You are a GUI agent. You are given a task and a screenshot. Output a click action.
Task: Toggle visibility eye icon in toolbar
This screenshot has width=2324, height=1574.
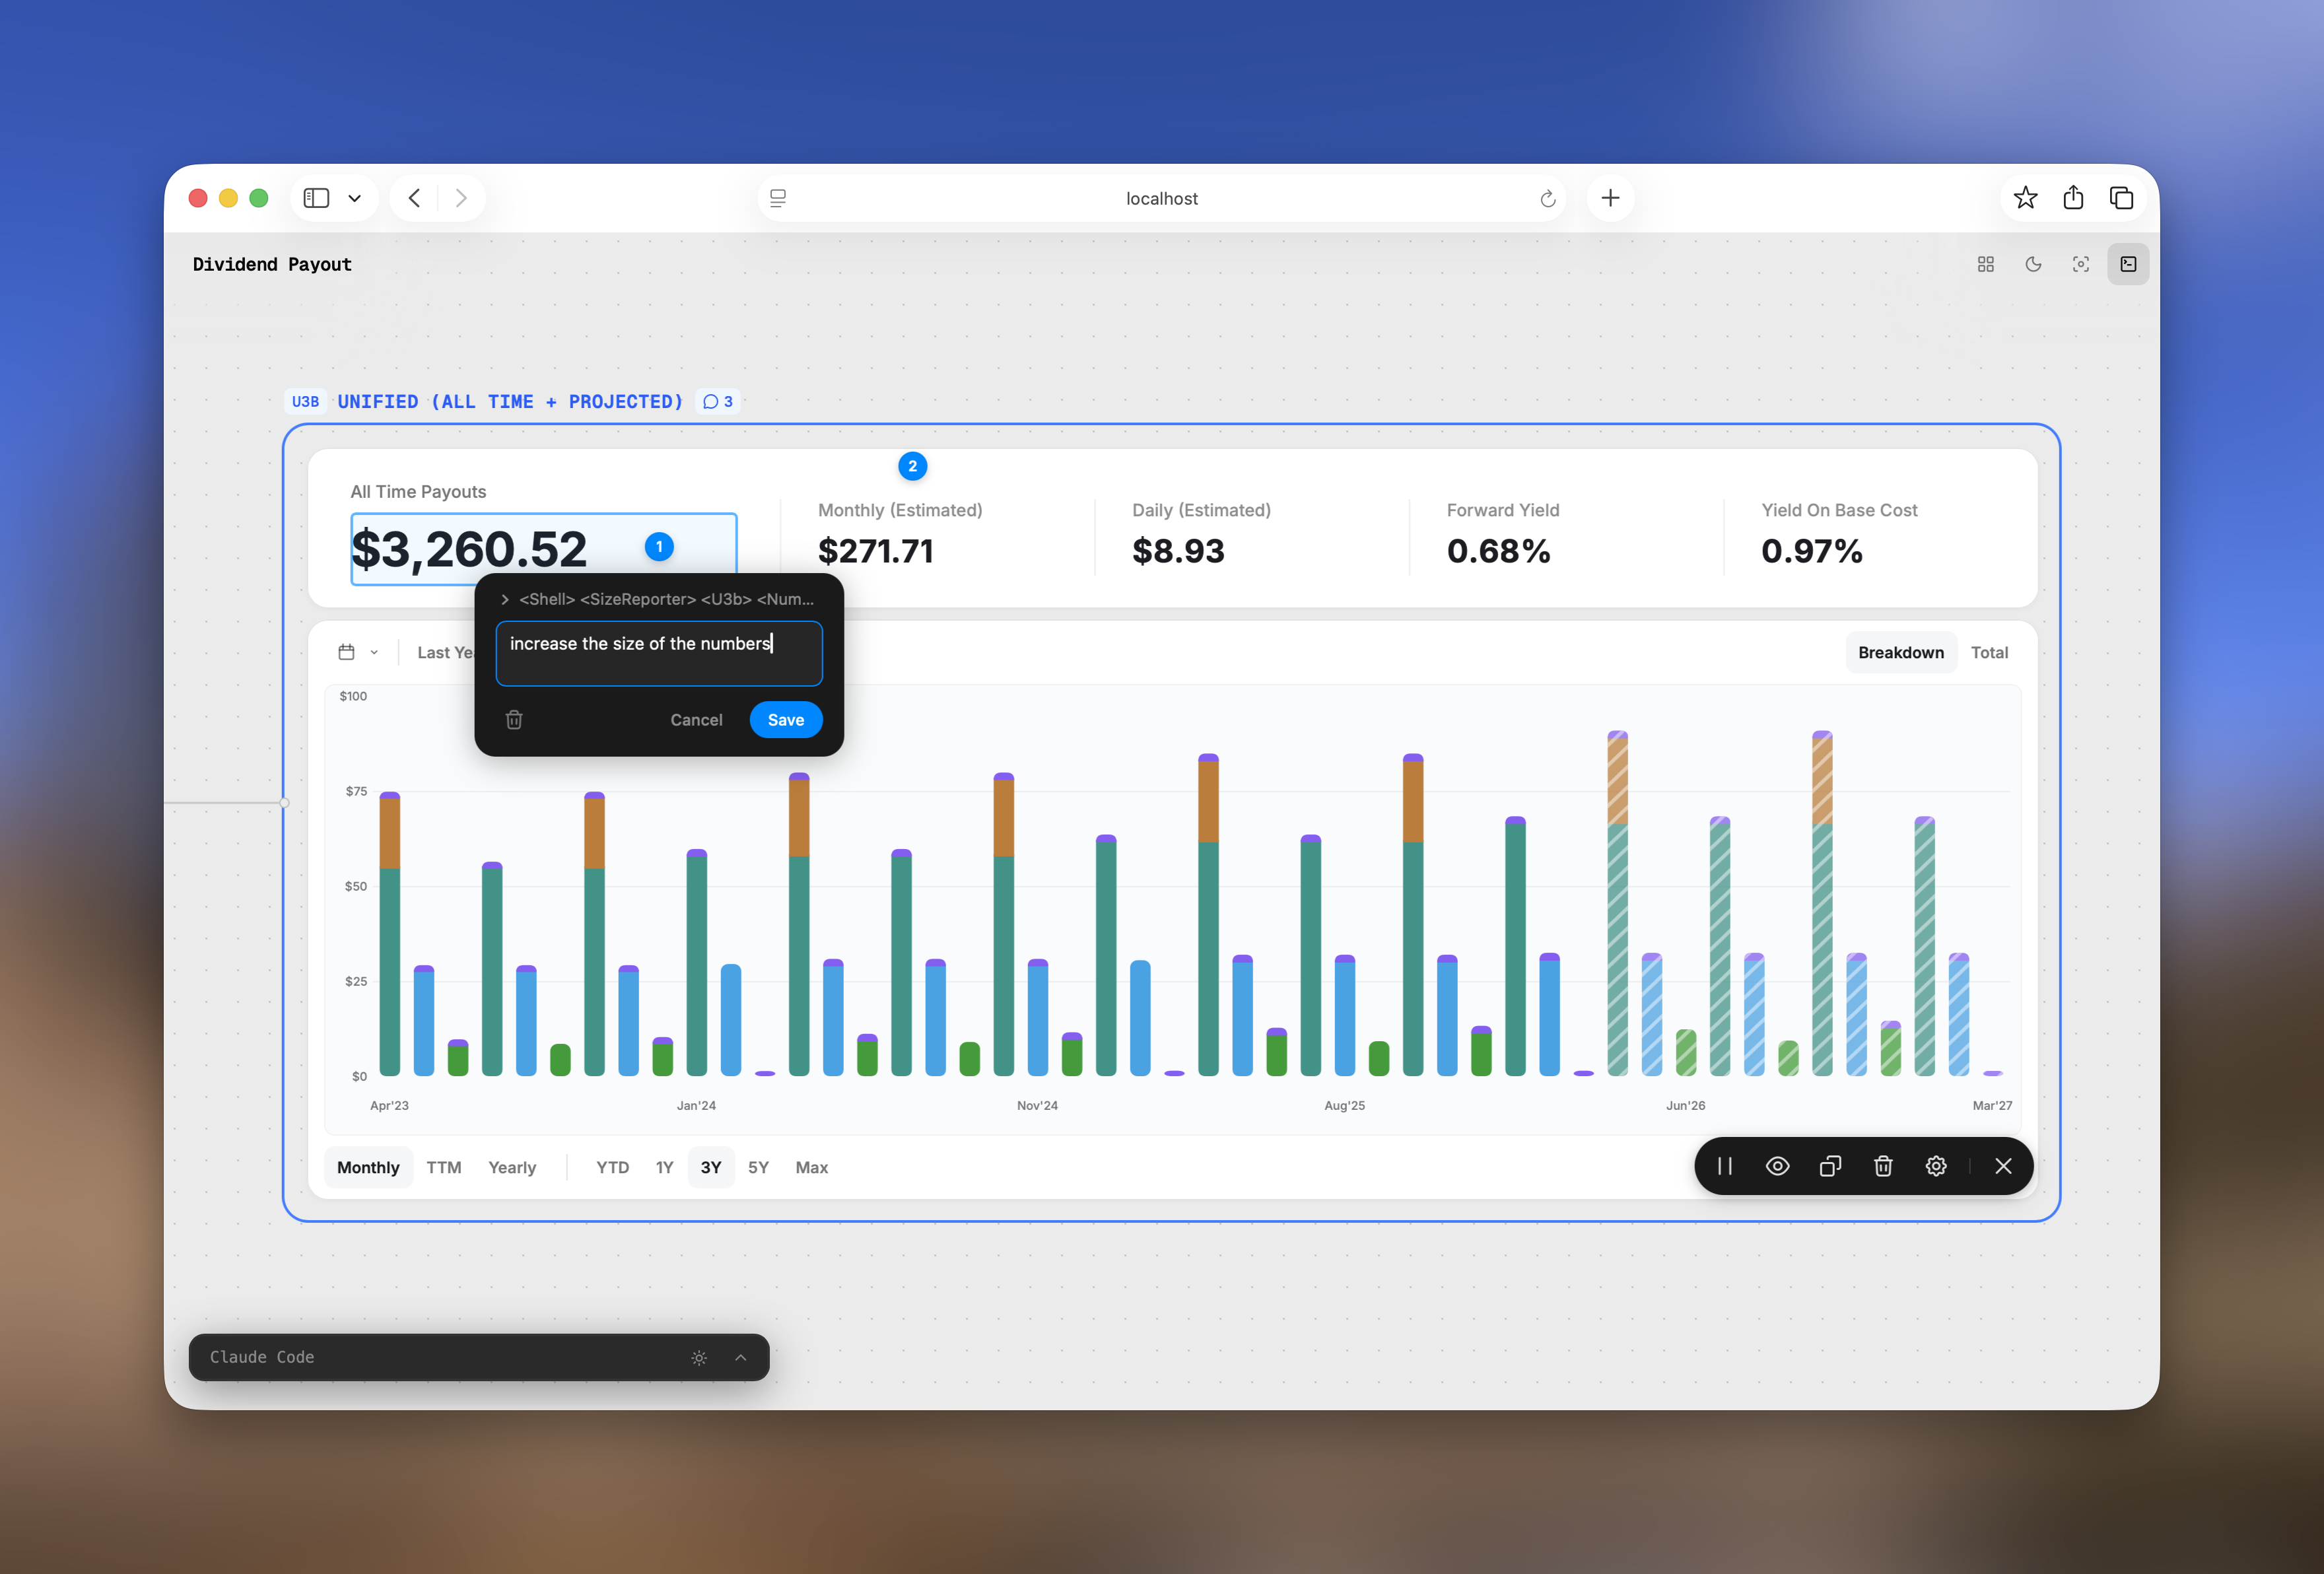pyautogui.click(x=1777, y=1166)
